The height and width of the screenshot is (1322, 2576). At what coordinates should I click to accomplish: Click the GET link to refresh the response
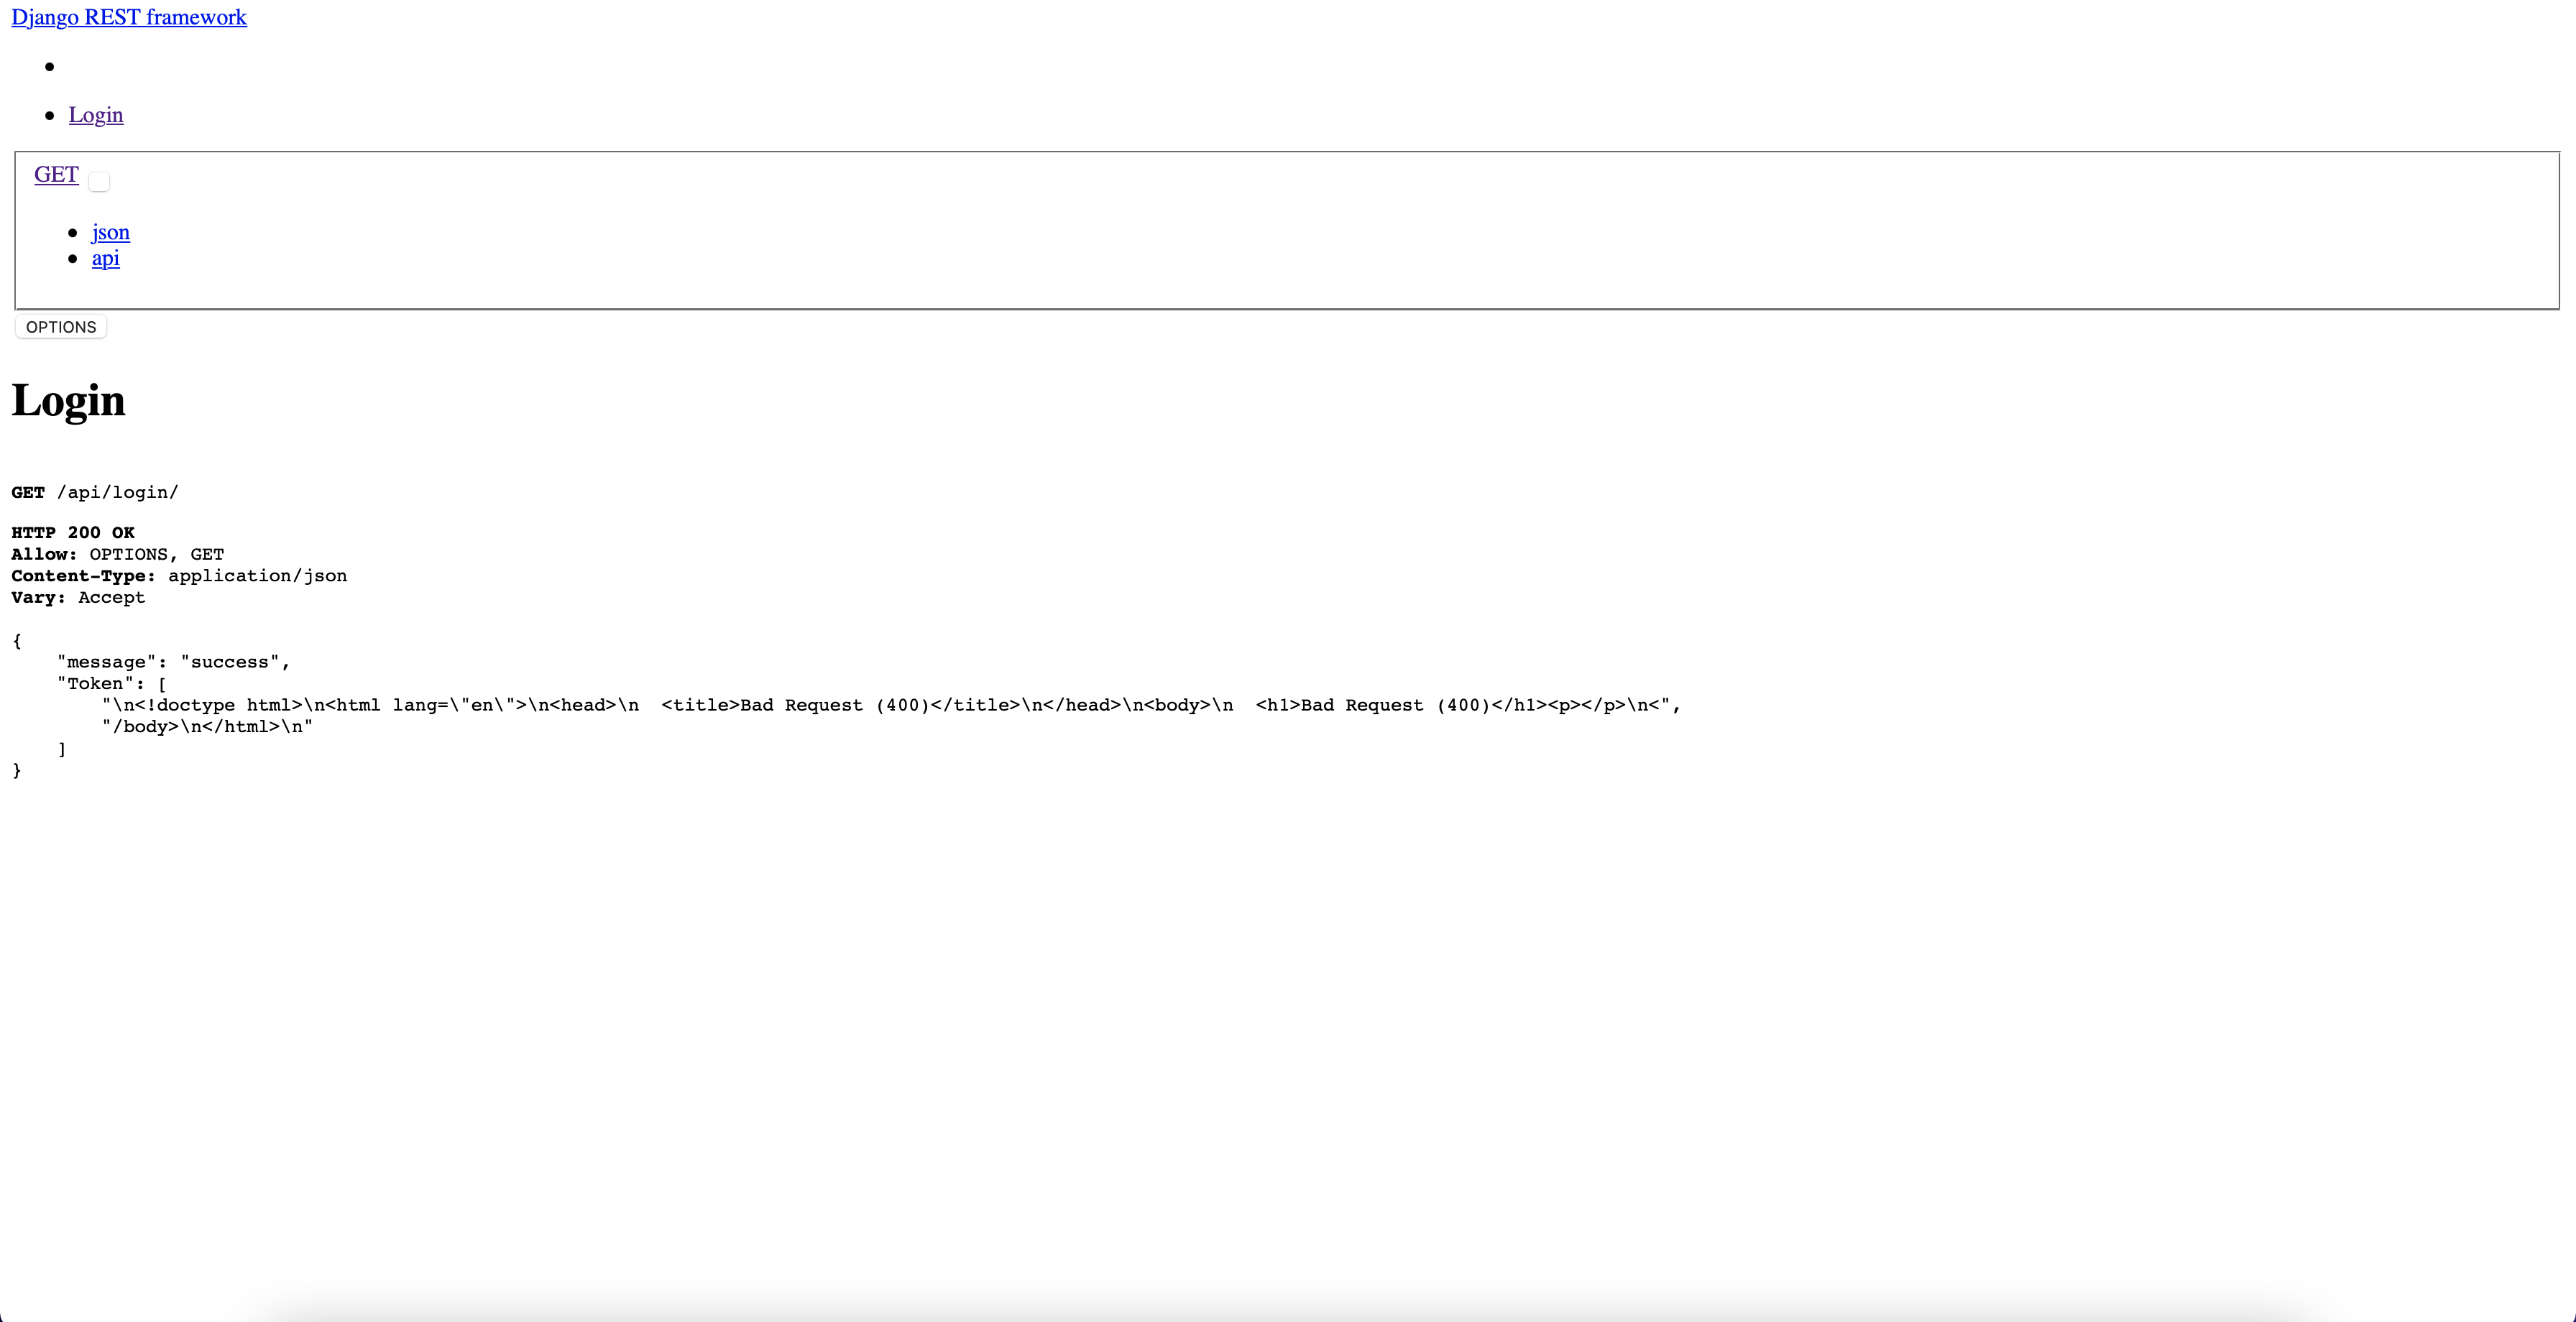pos(56,174)
